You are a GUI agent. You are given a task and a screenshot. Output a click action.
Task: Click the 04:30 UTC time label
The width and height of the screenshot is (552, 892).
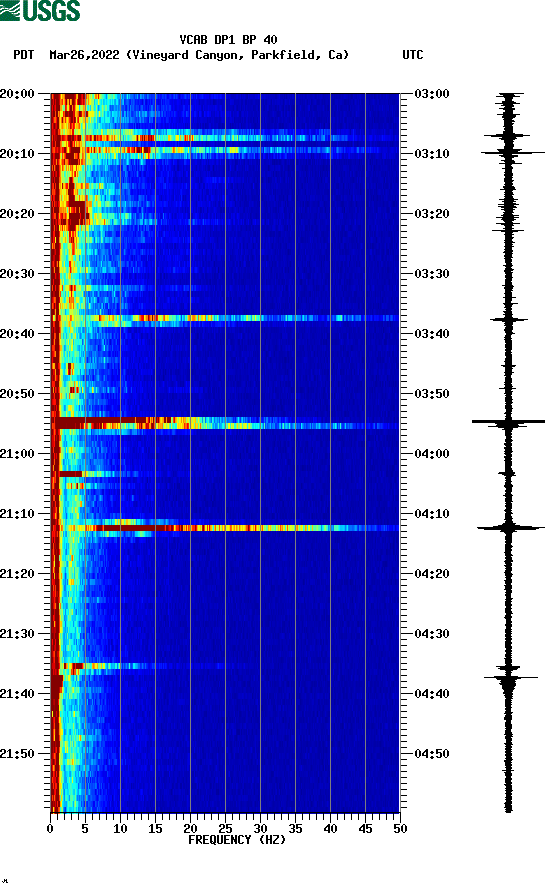pos(432,634)
